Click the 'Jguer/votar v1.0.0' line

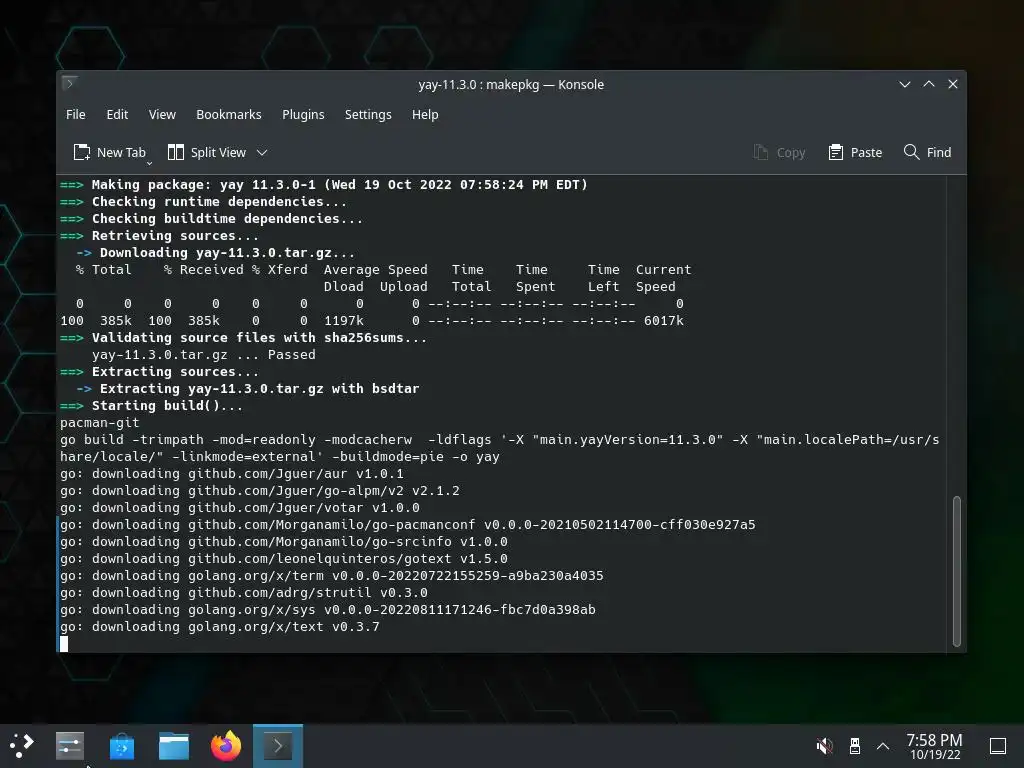click(x=240, y=507)
